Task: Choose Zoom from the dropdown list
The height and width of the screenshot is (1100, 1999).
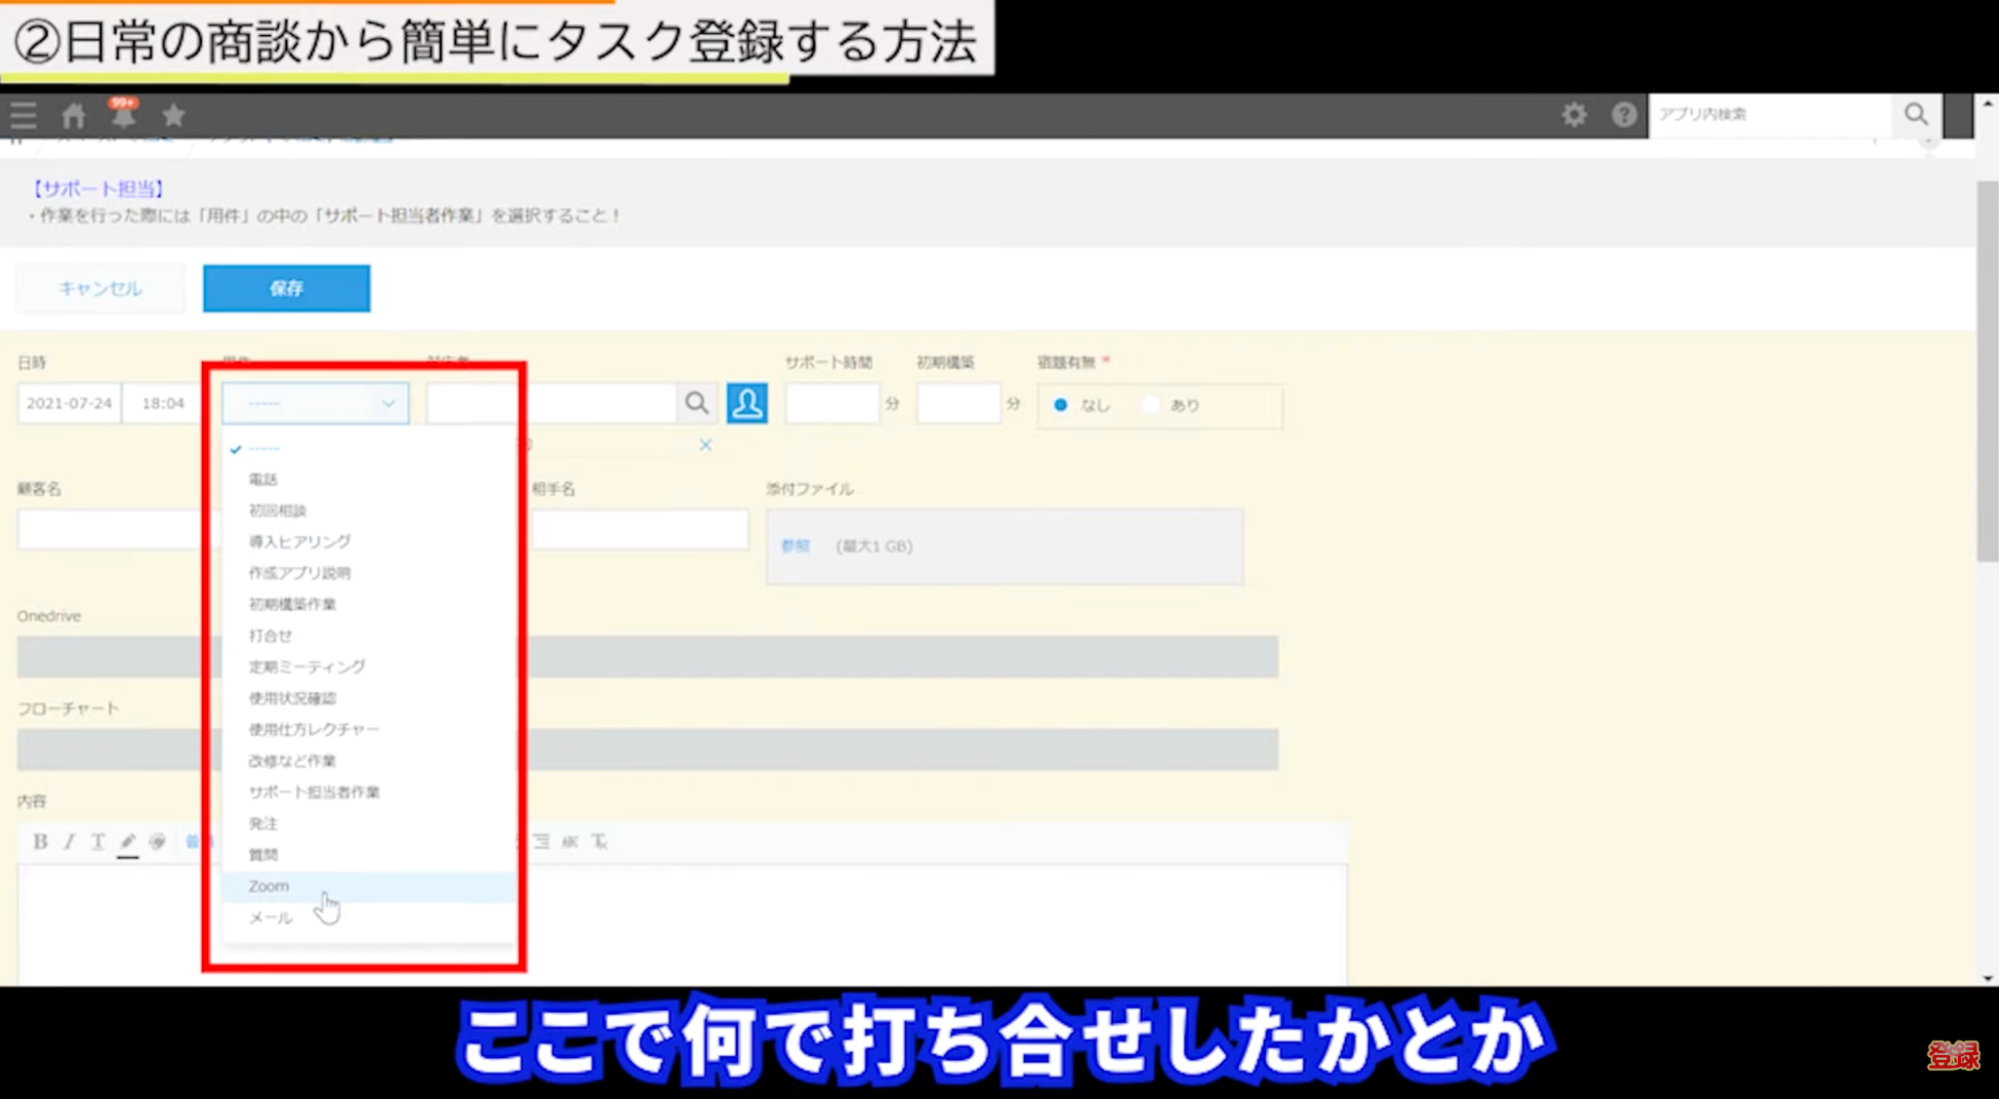Action: [269, 886]
